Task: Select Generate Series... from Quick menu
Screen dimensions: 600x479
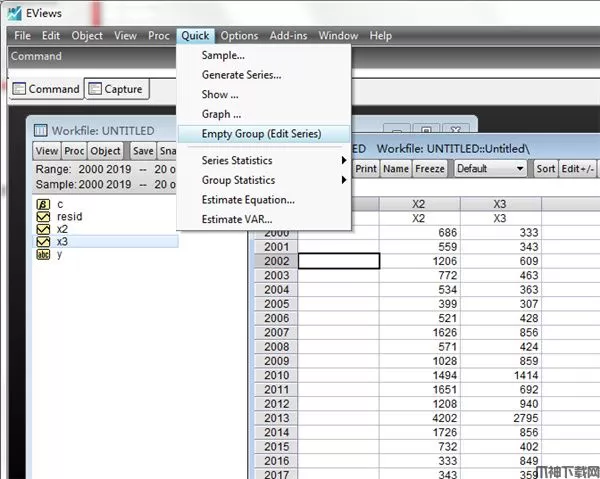Action: pyautogui.click(x=241, y=75)
